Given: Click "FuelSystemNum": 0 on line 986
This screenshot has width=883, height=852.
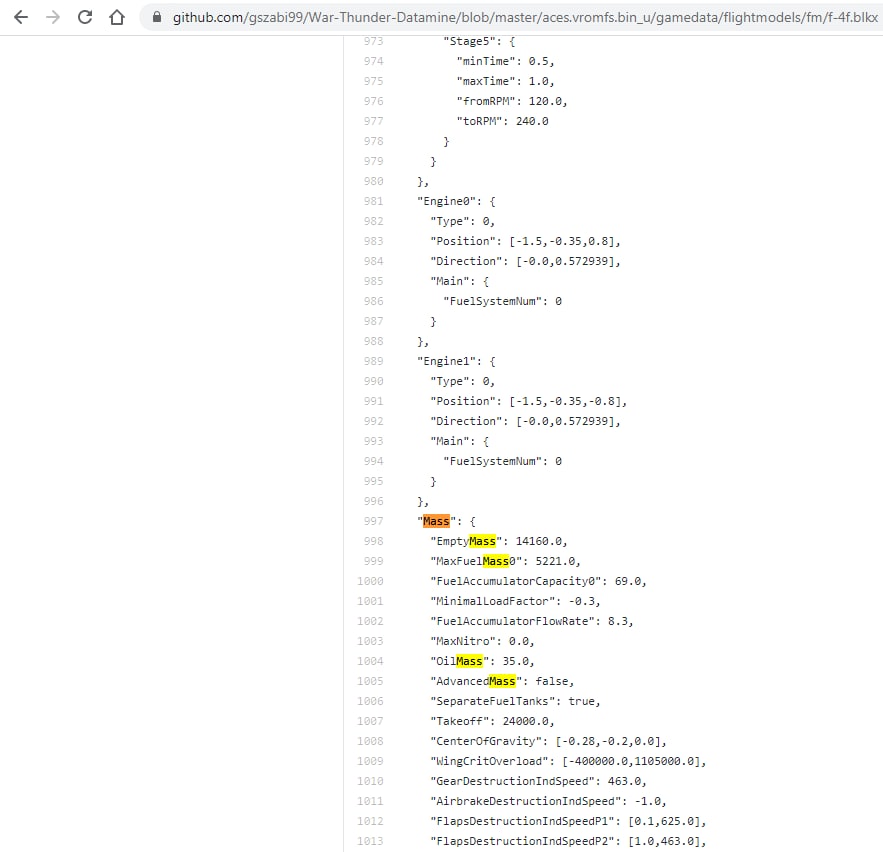Looking at the screenshot, I should [x=502, y=301].
